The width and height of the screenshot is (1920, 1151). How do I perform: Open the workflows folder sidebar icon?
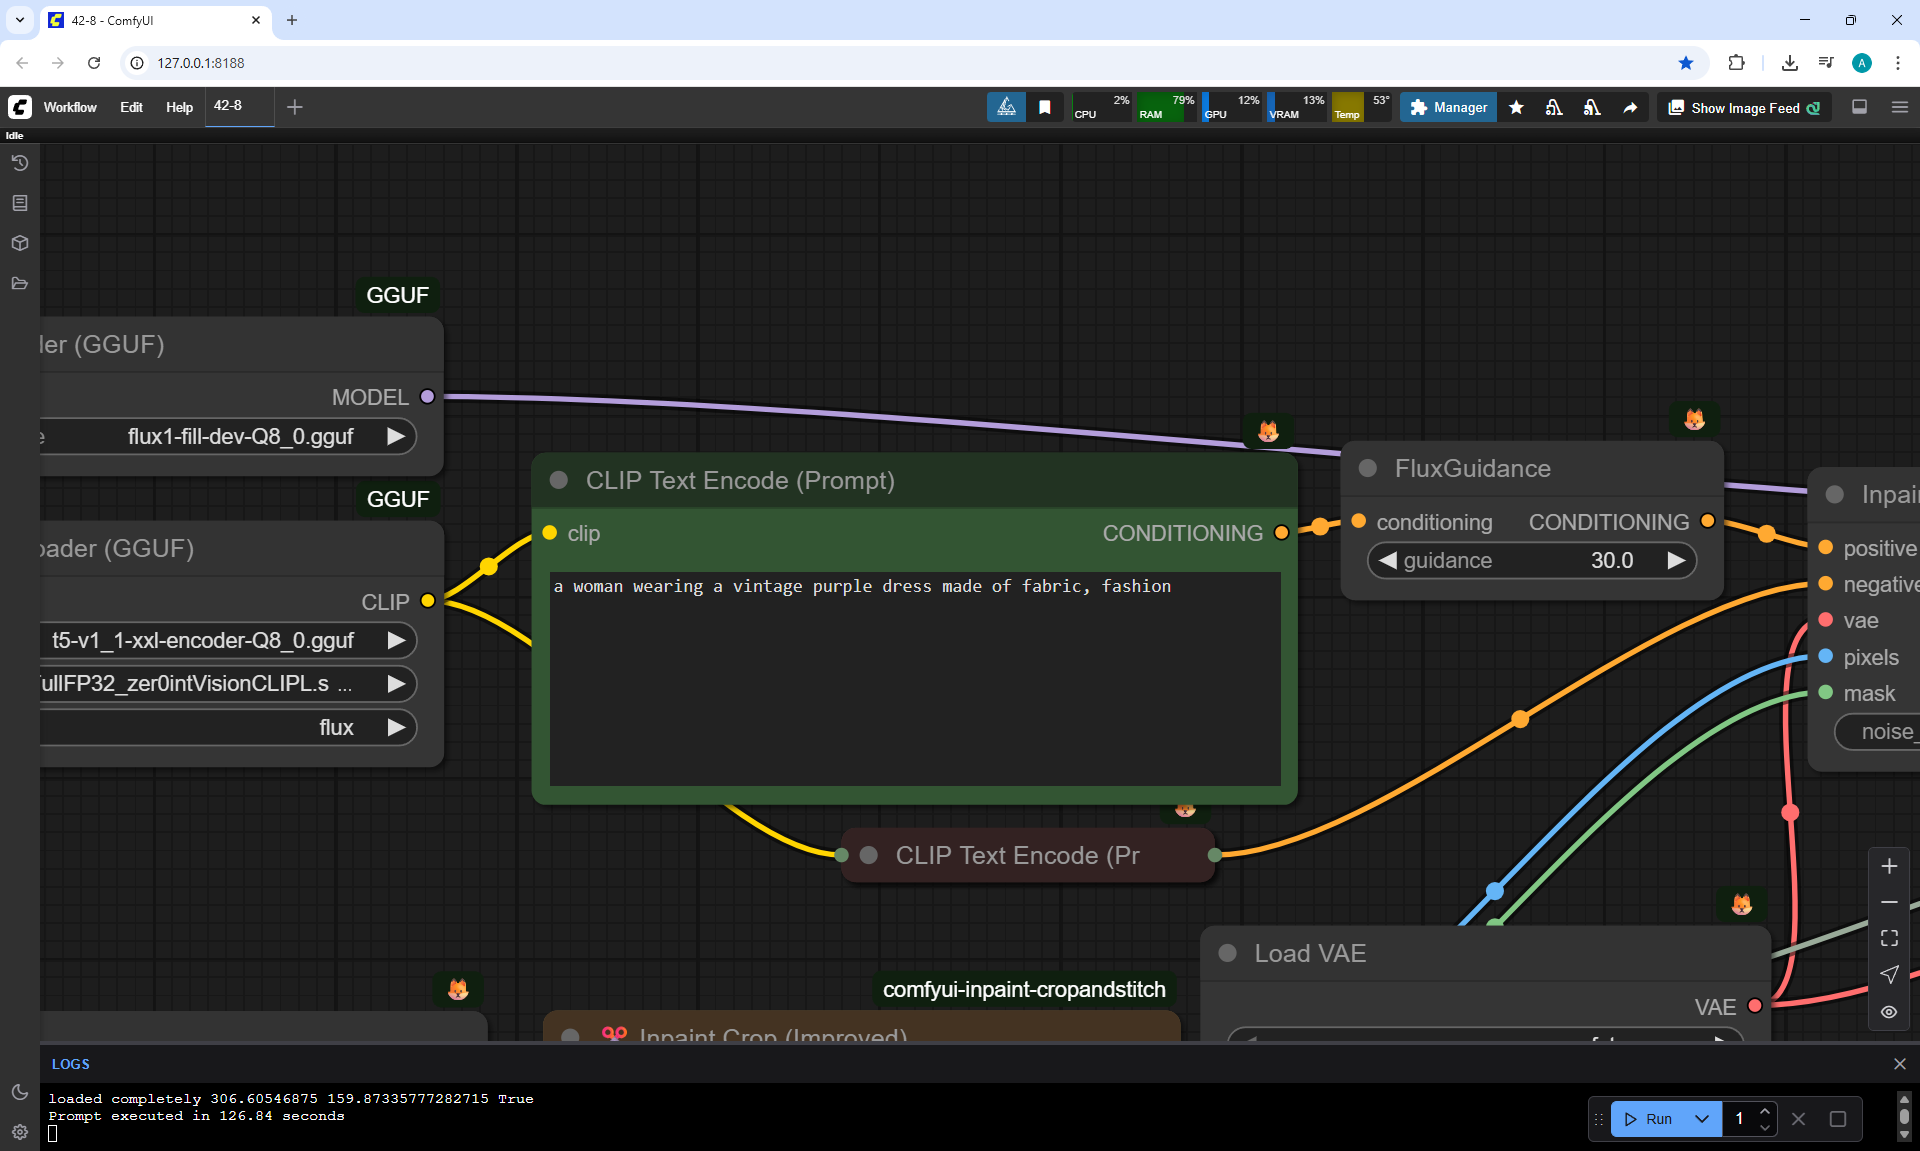pos(20,283)
